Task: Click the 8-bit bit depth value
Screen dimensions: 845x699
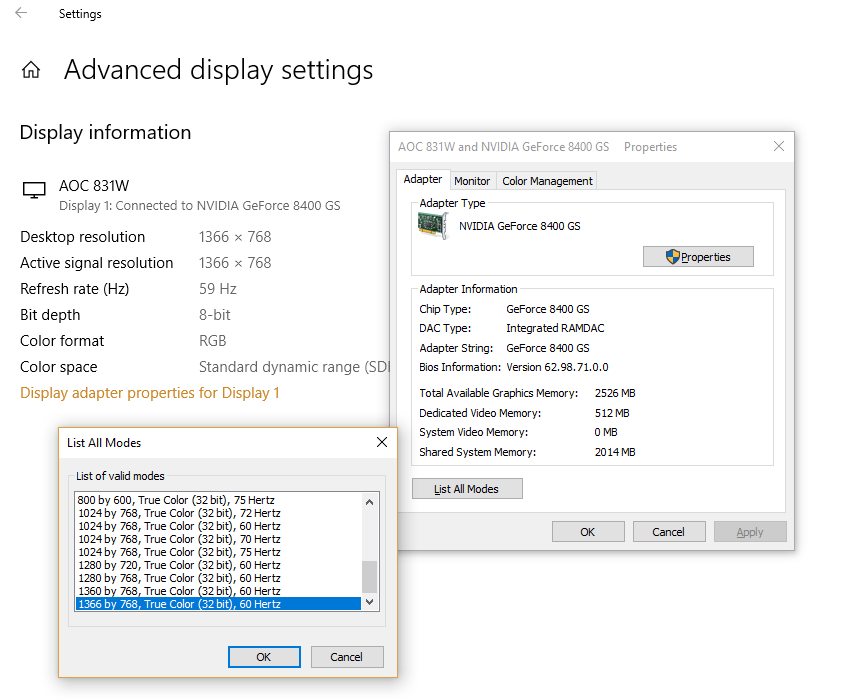Action: (x=214, y=315)
